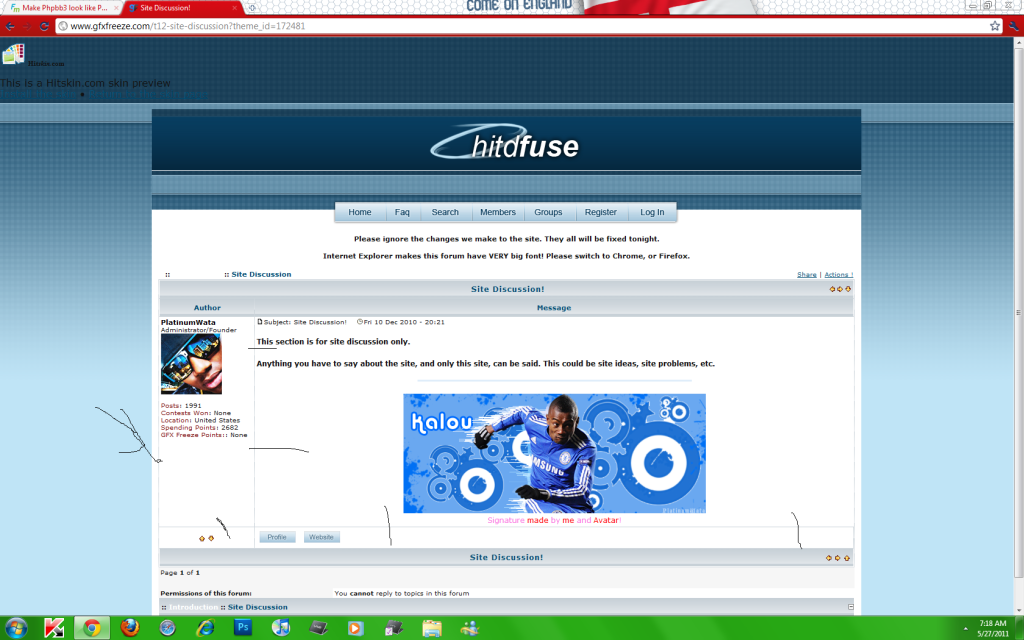Open the Groups page
Image resolution: width=1024 pixels, height=640 pixels.
[x=549, y=212]
